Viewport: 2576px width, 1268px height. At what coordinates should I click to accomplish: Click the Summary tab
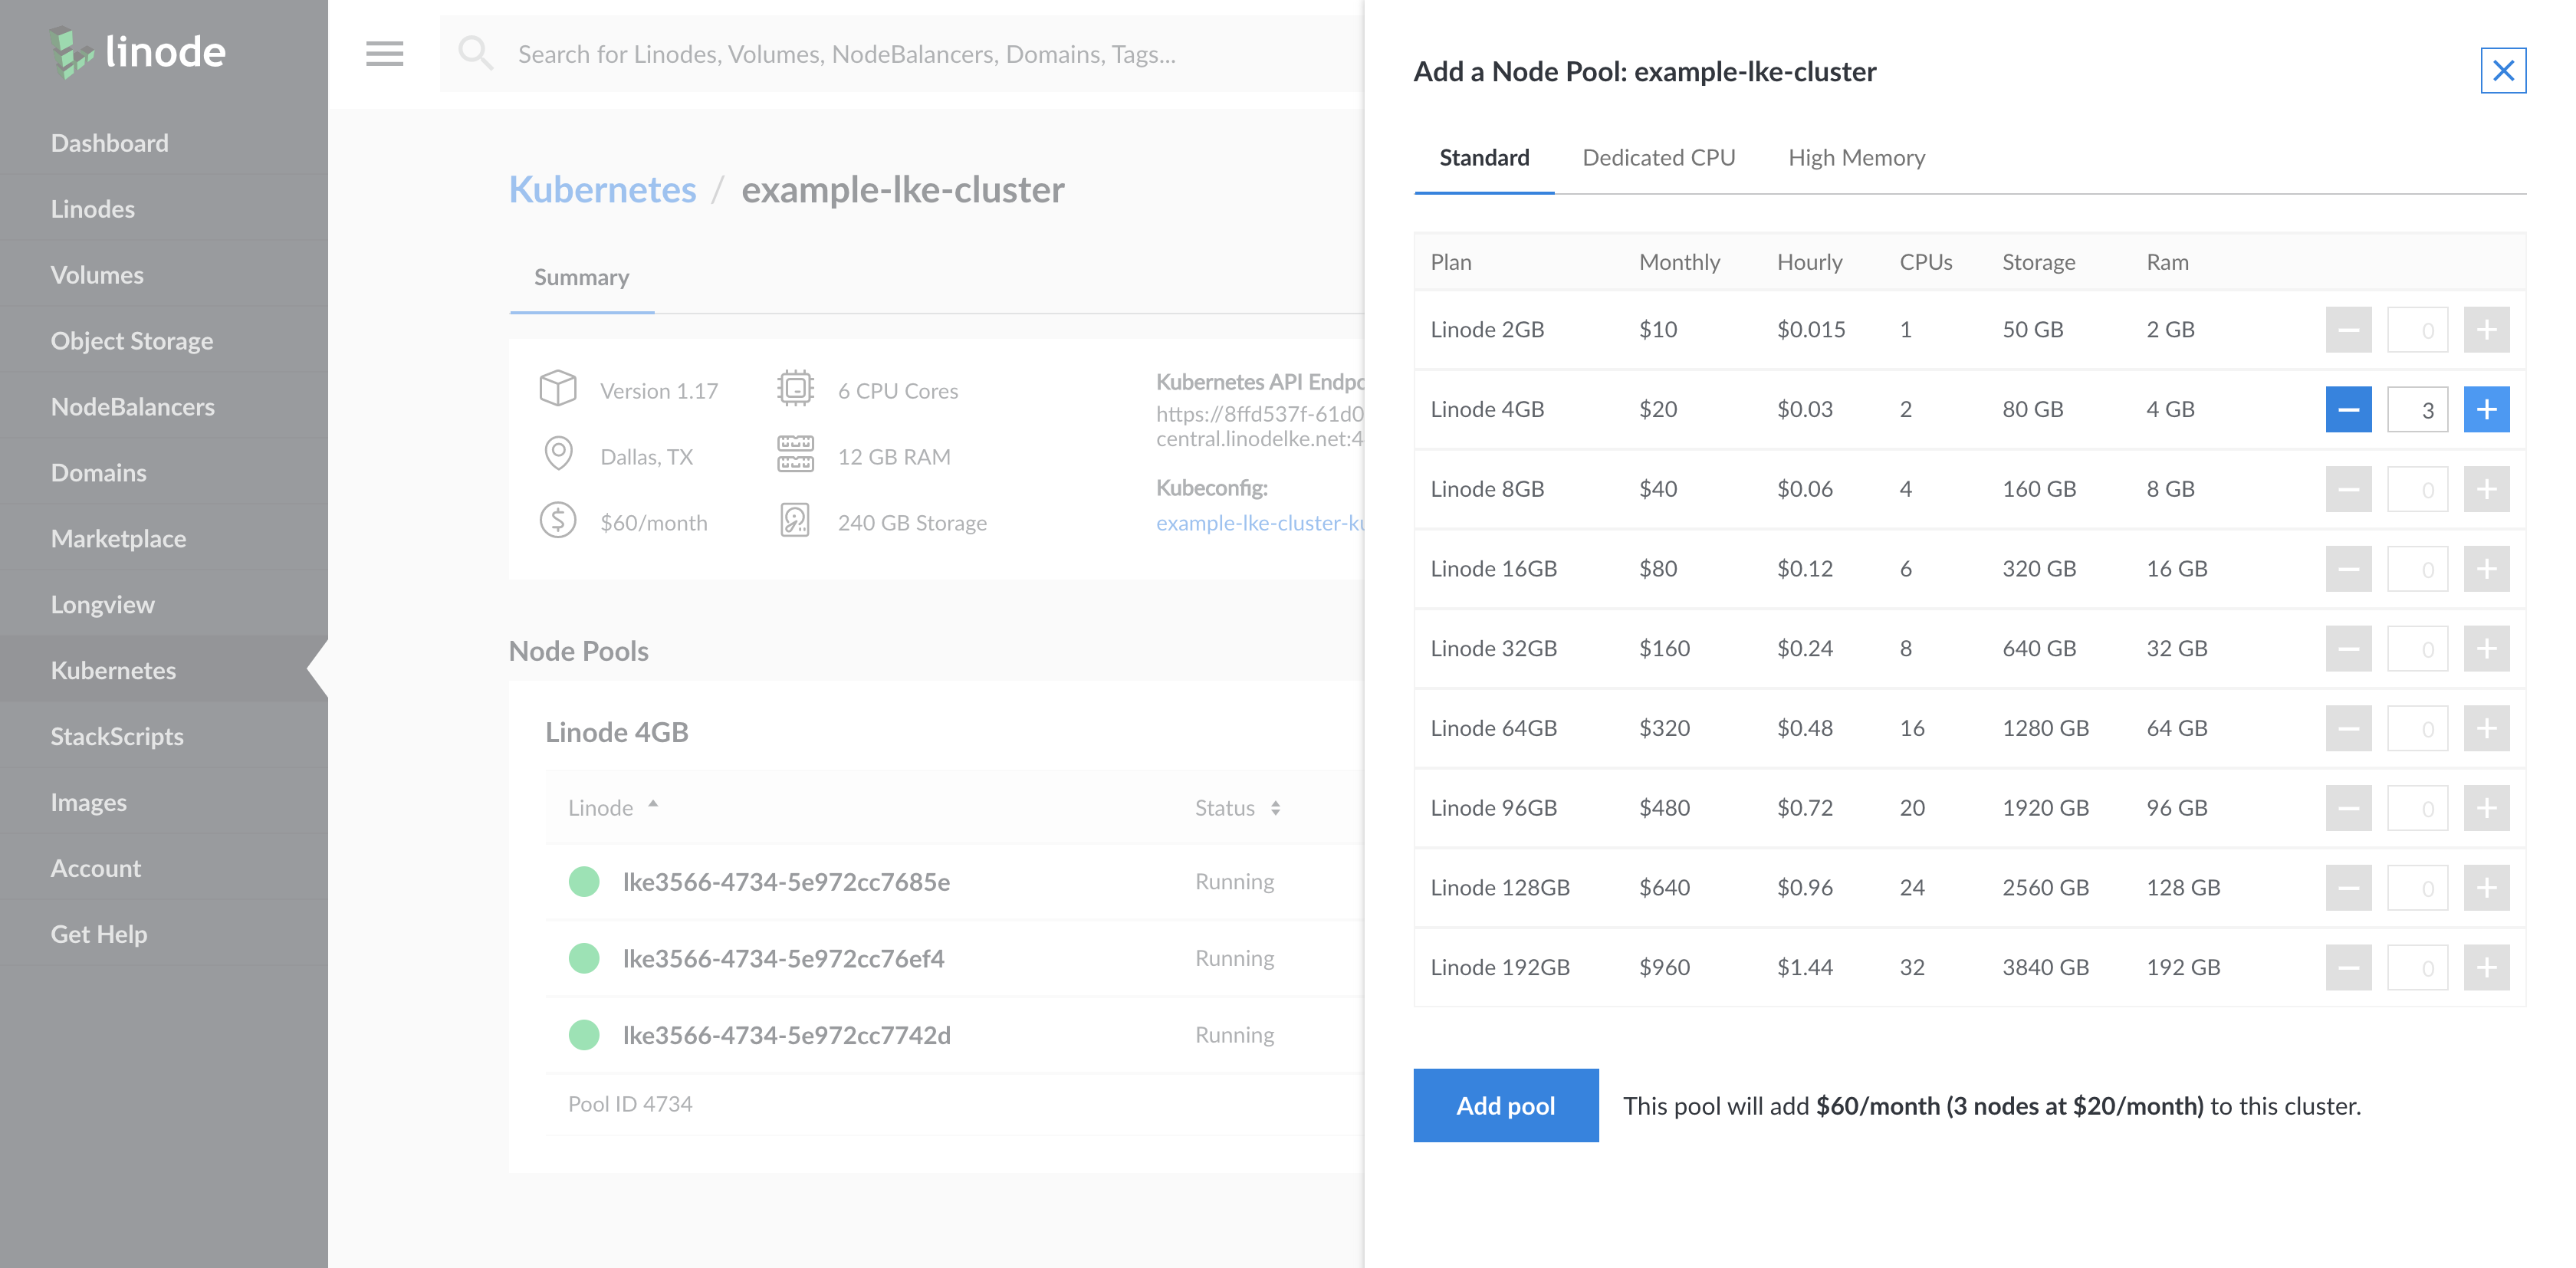click(582, 274)
